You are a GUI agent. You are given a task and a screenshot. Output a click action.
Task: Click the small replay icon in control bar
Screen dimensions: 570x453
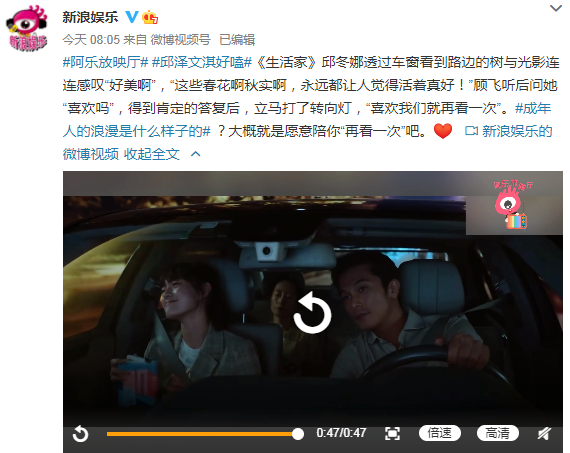(80, 434)
